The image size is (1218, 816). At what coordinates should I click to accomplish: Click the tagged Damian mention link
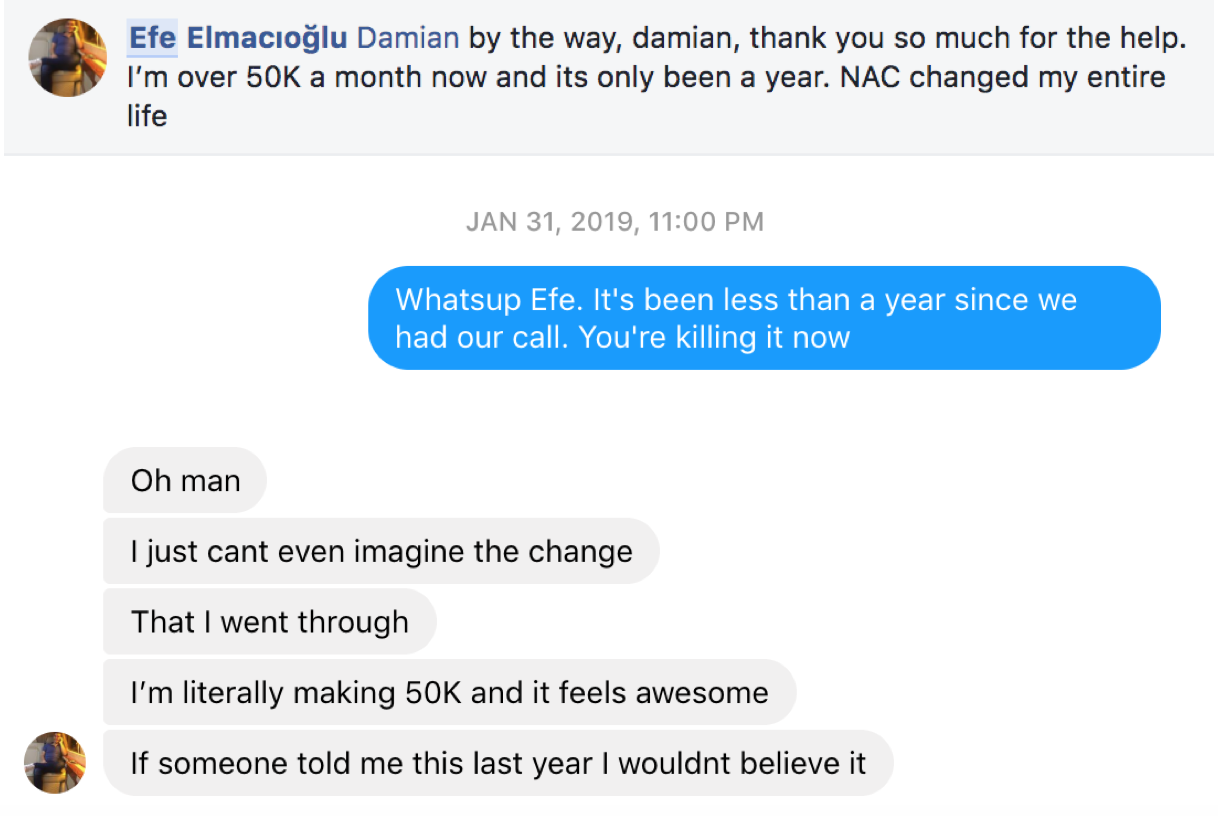click(408, 39)
